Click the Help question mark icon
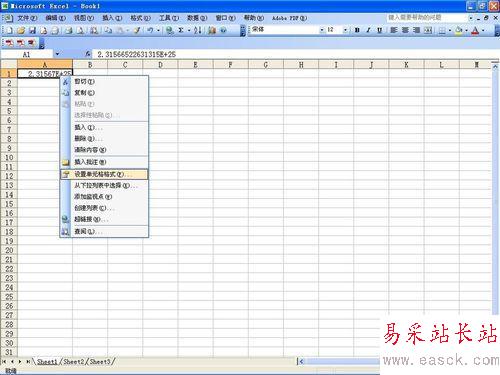Image resolution: width=500 pixels, height=375 pixels. 223,30
